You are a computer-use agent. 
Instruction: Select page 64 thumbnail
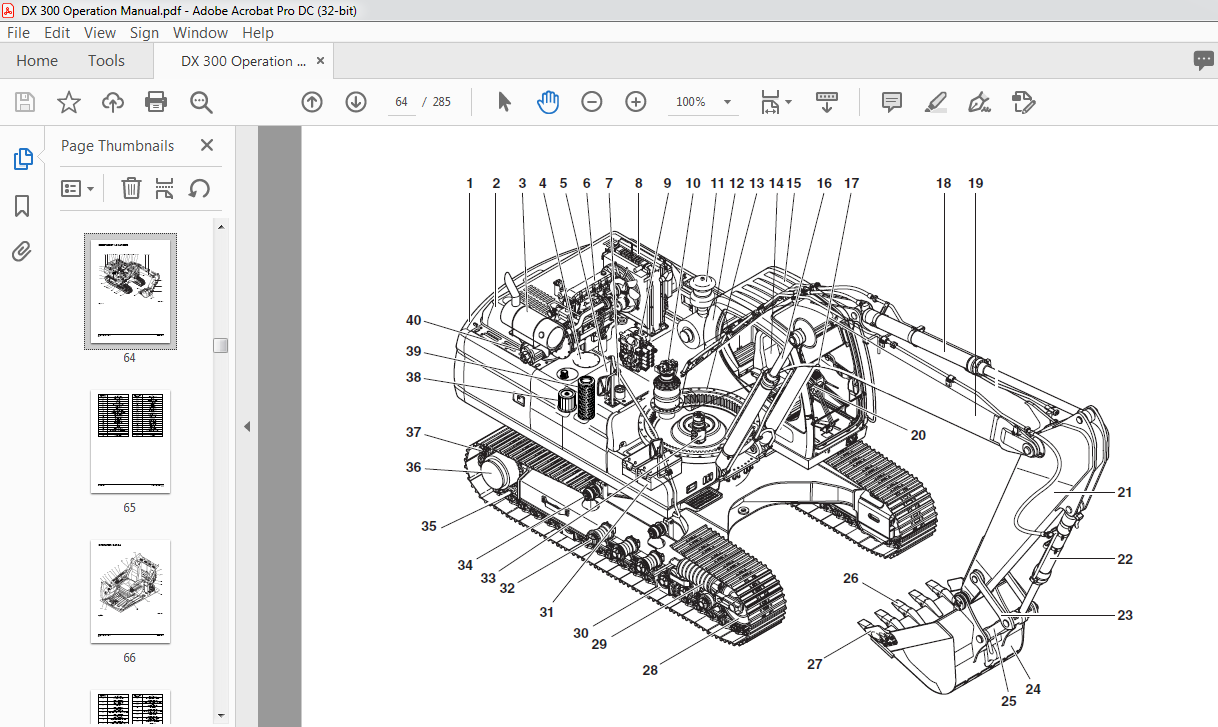click(130, 291)
